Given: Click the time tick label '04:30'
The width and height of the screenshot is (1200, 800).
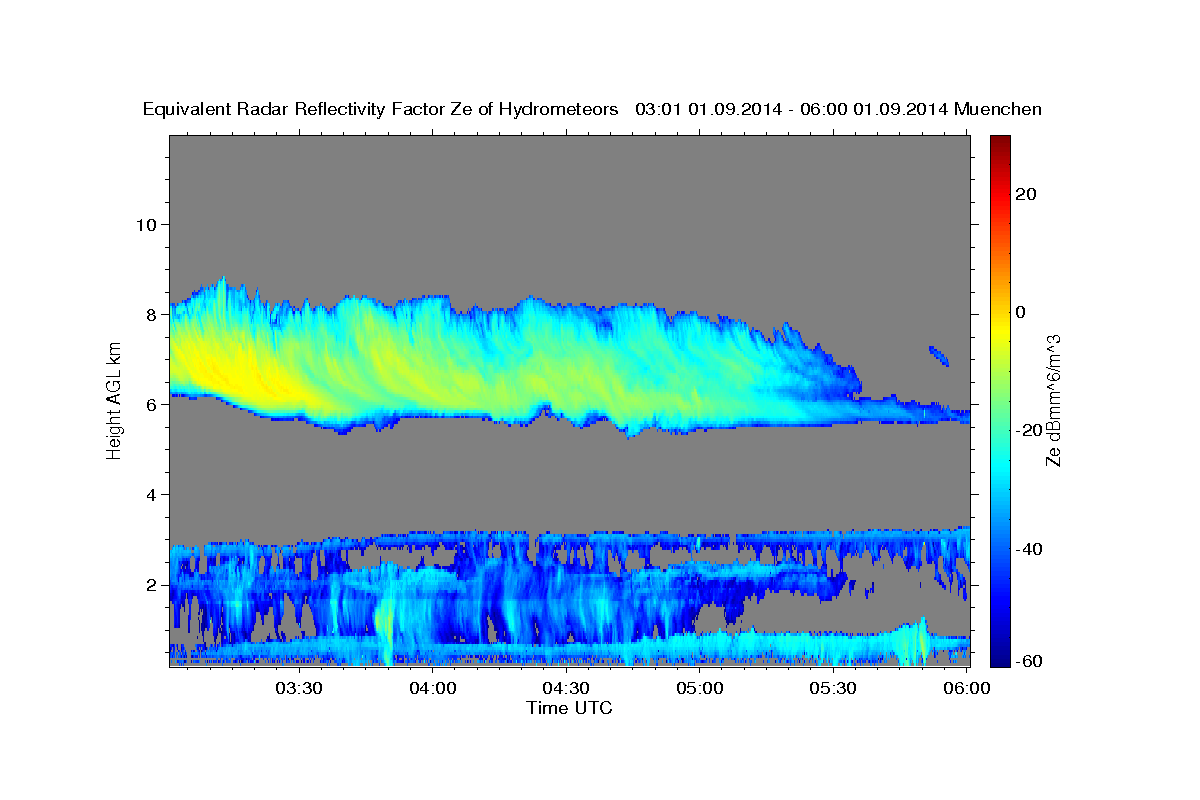Looking at the screenshot, I should tap(565, 688).
